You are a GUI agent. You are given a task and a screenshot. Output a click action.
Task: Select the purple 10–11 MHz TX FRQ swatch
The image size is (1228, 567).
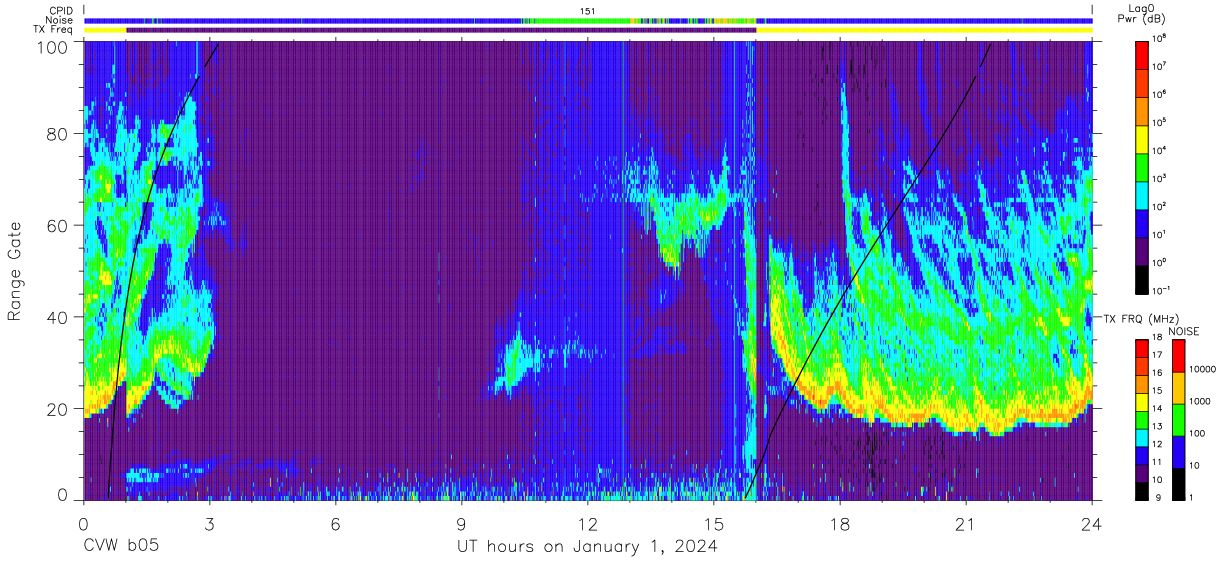tap(1142, 472)
